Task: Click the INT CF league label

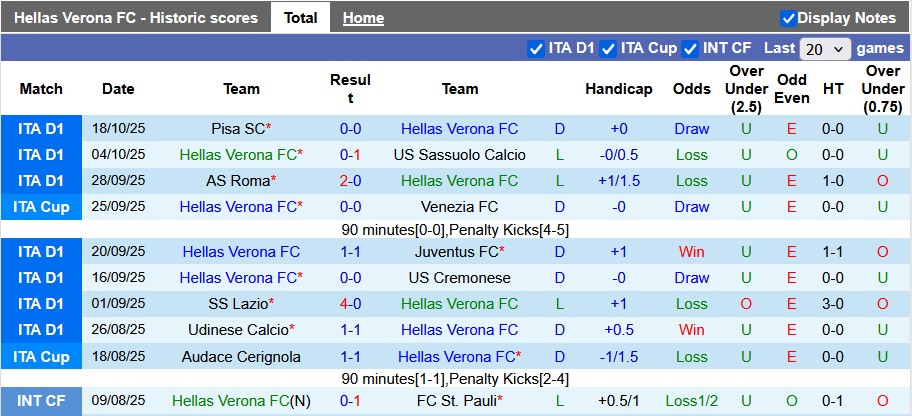Action: coord(41,401)
